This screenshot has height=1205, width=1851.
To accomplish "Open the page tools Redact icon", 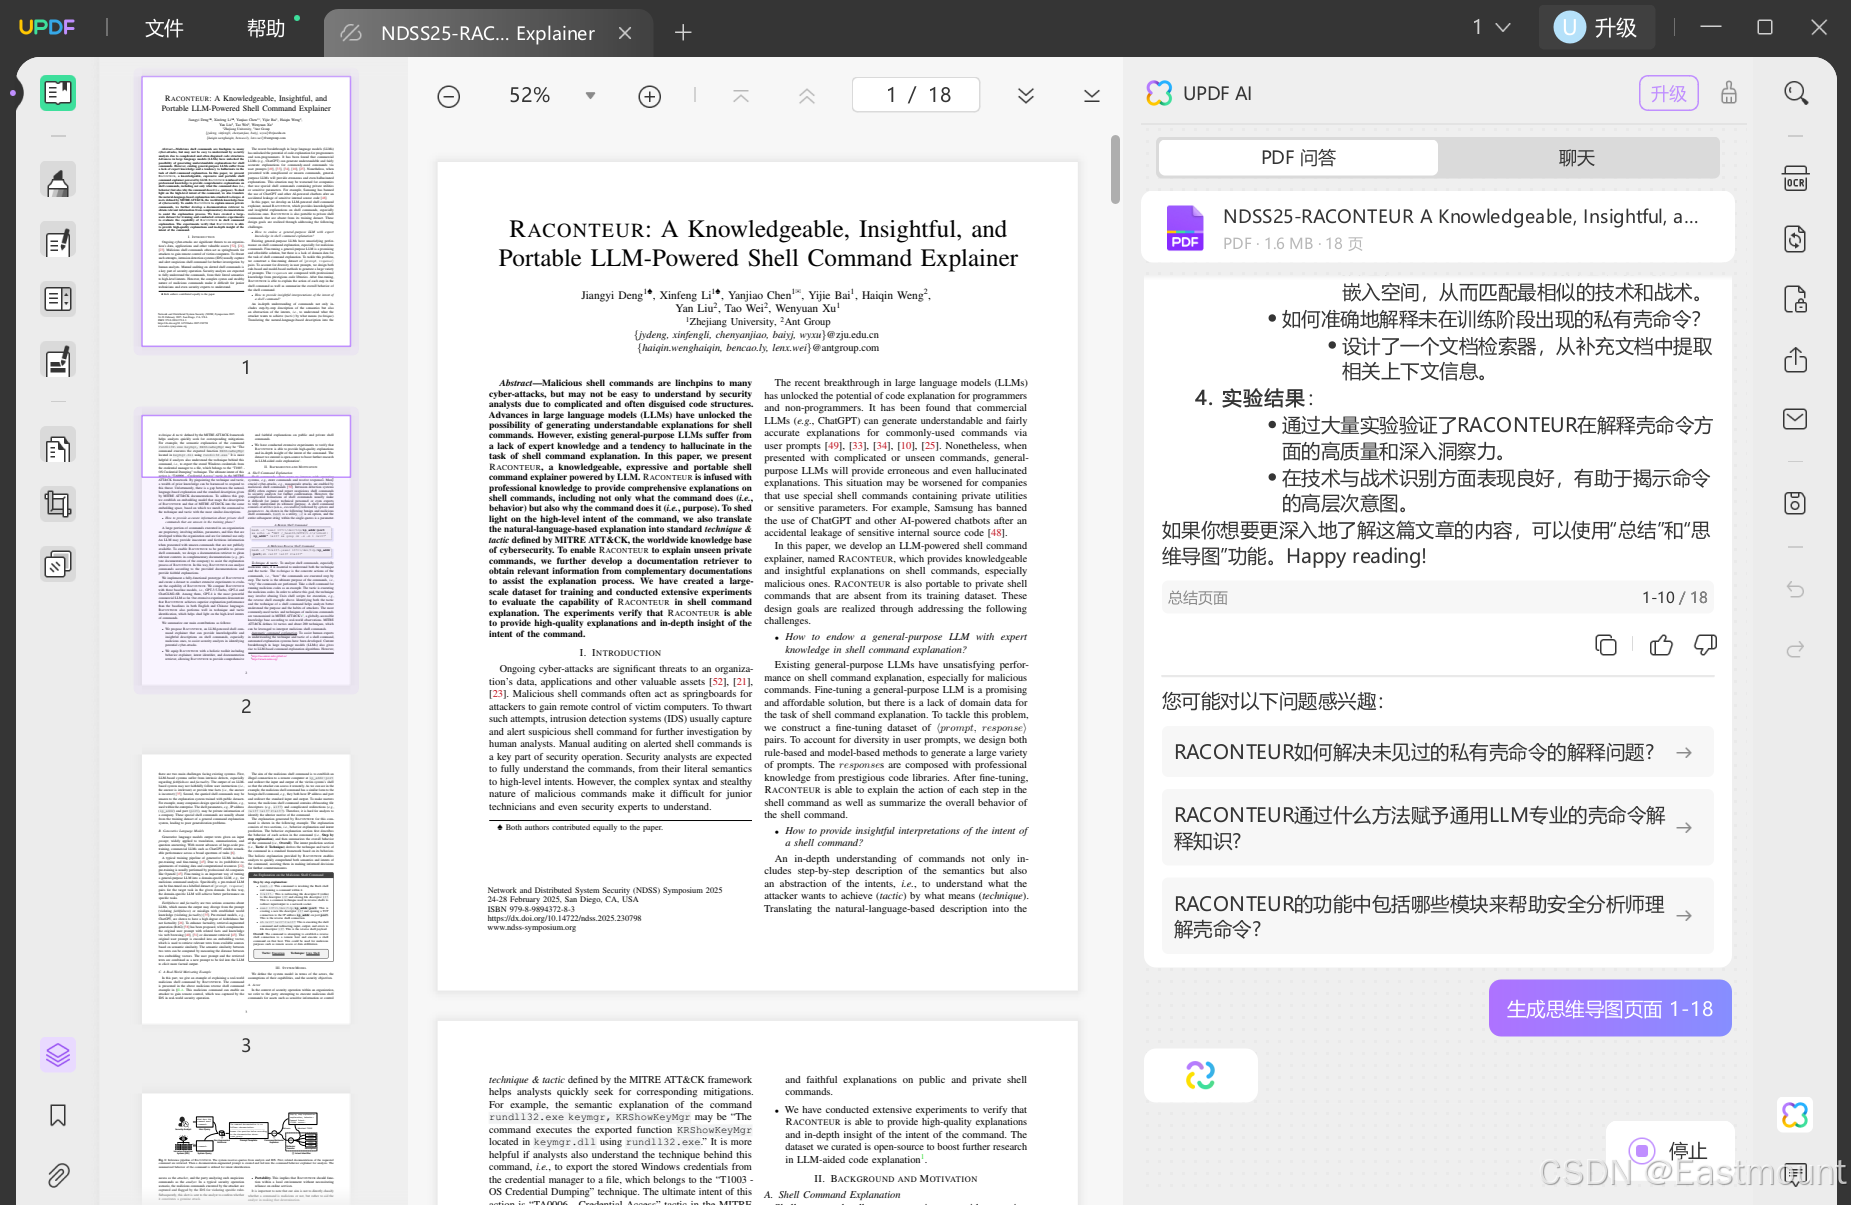I will pyautogui.click(x=58, y=359).
